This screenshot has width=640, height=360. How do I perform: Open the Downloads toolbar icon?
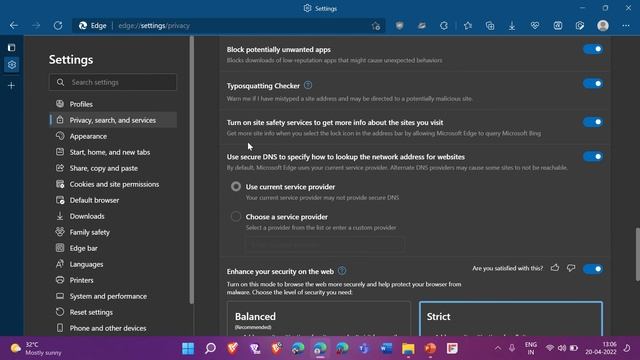(x=512, y=26)
